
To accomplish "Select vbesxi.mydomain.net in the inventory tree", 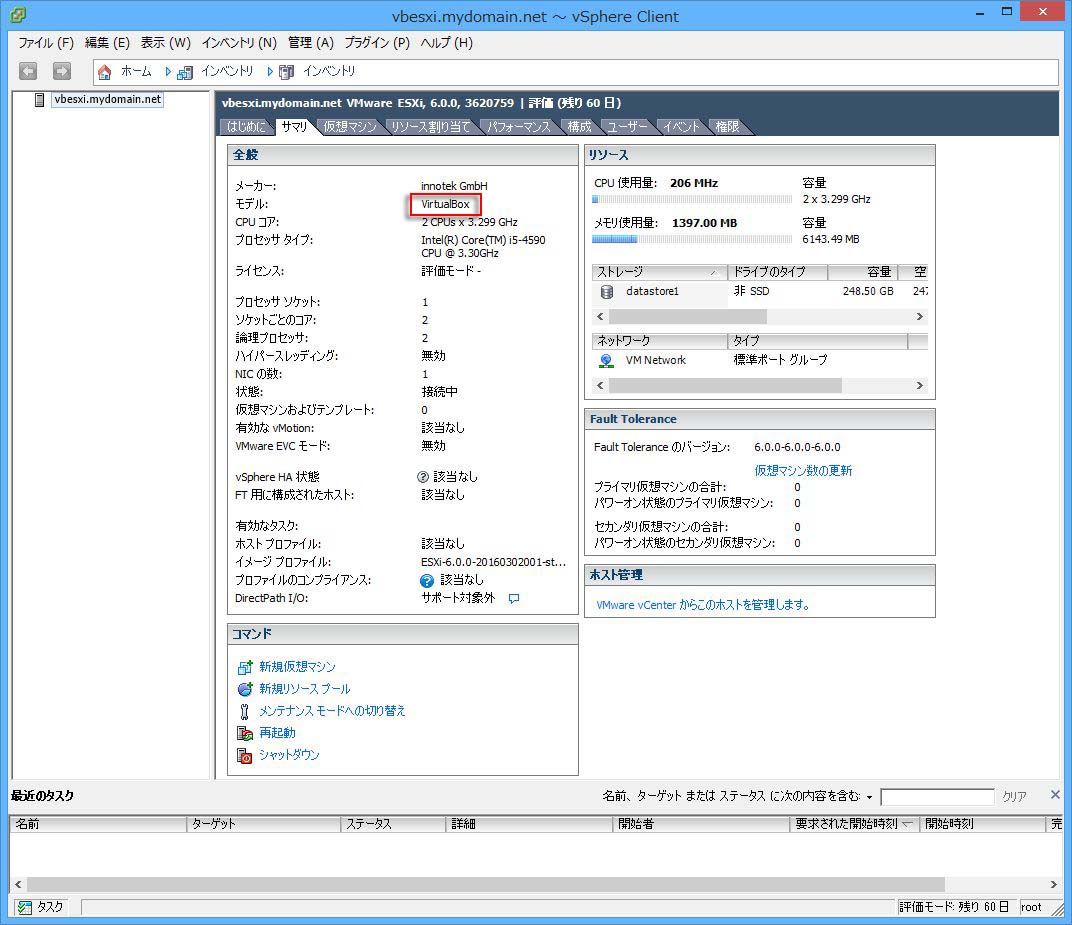I will [x=108, y=99].
